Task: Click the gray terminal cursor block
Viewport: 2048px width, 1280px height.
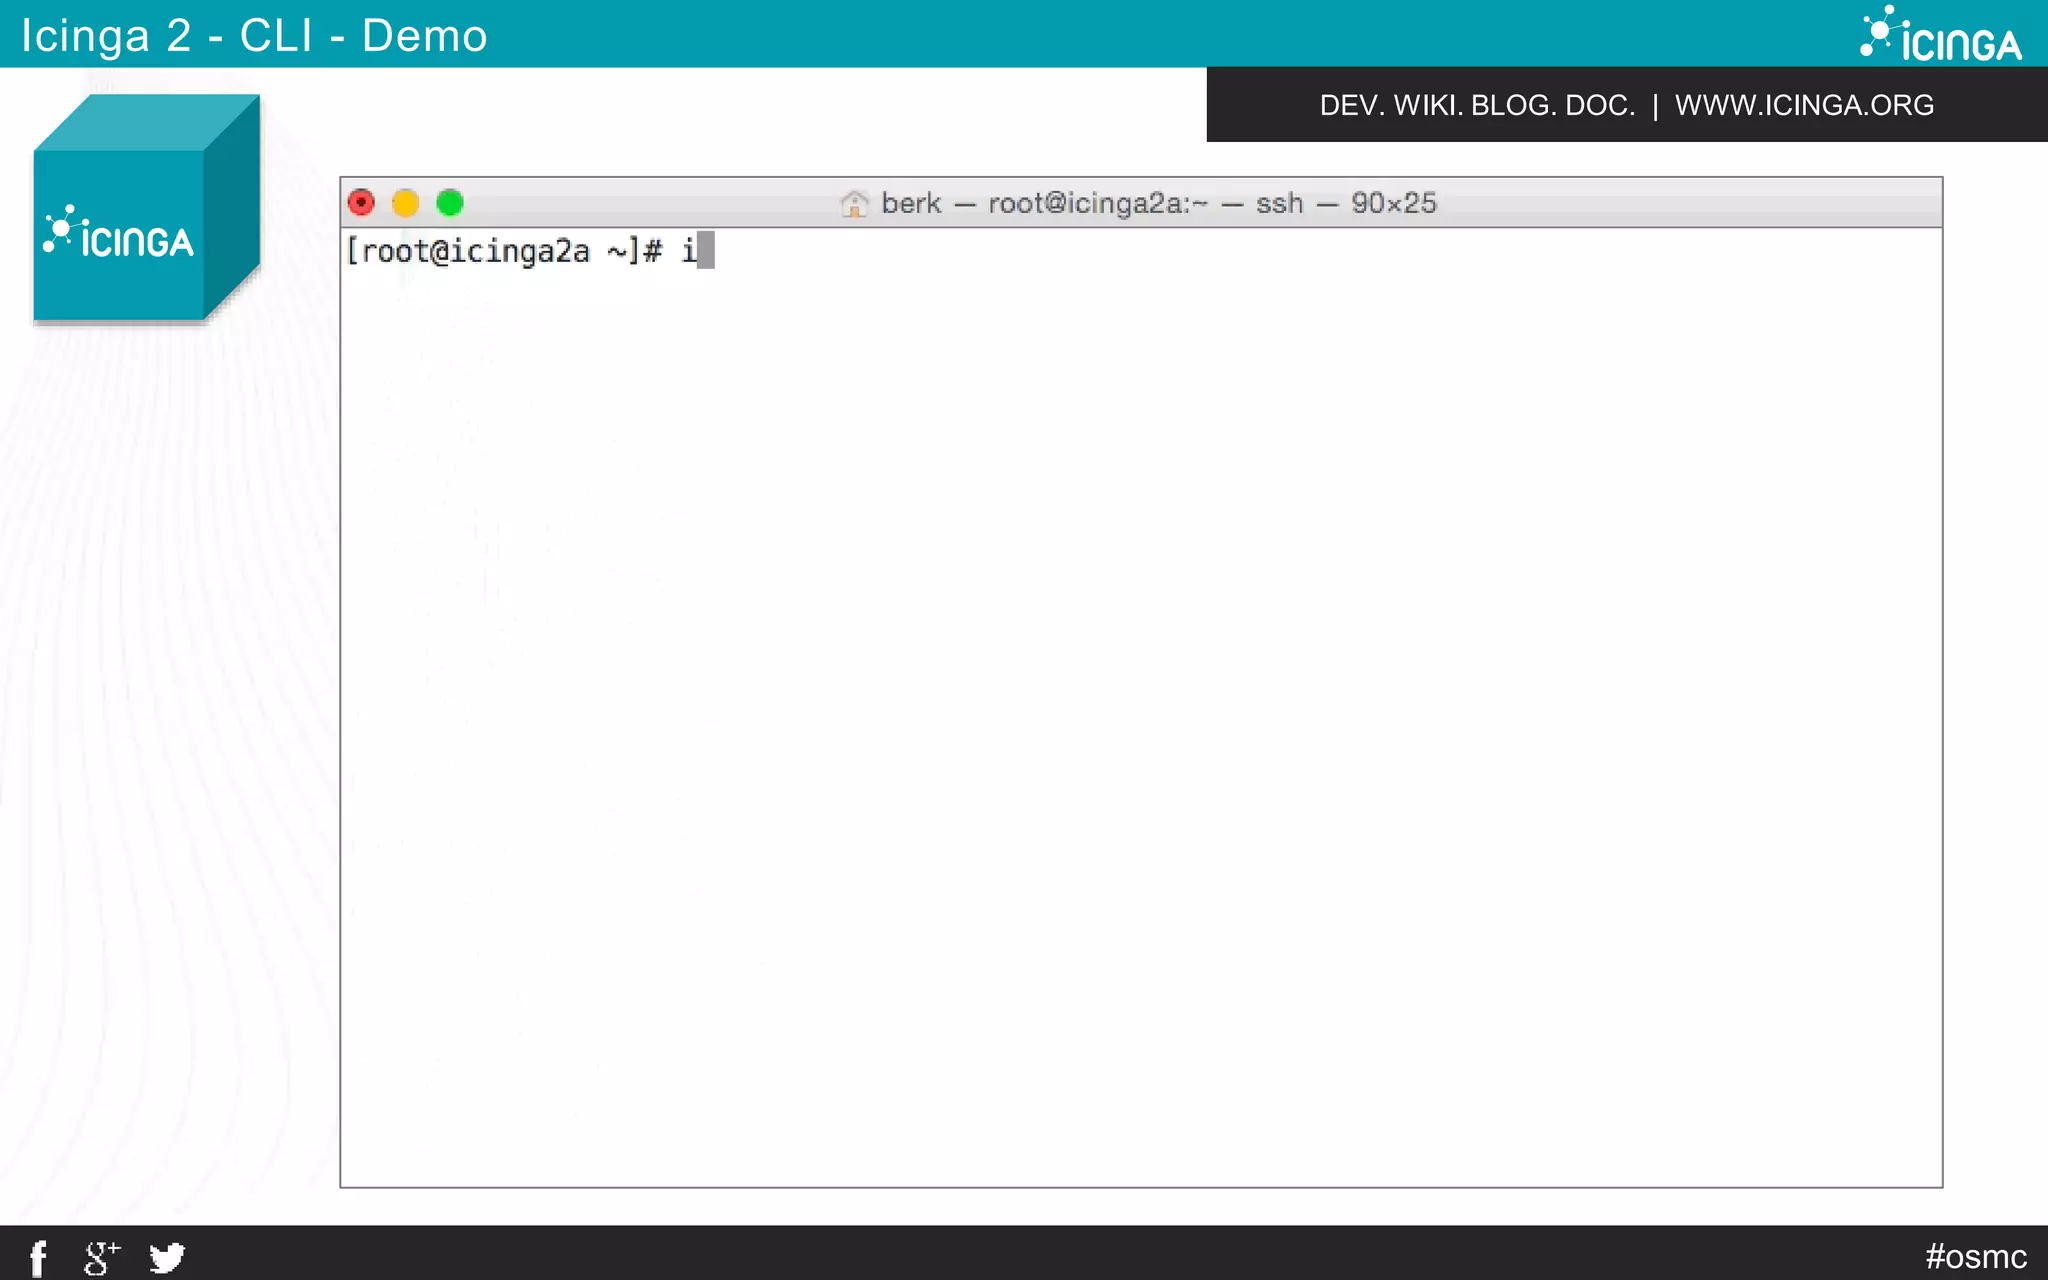Action: point(706,251)
